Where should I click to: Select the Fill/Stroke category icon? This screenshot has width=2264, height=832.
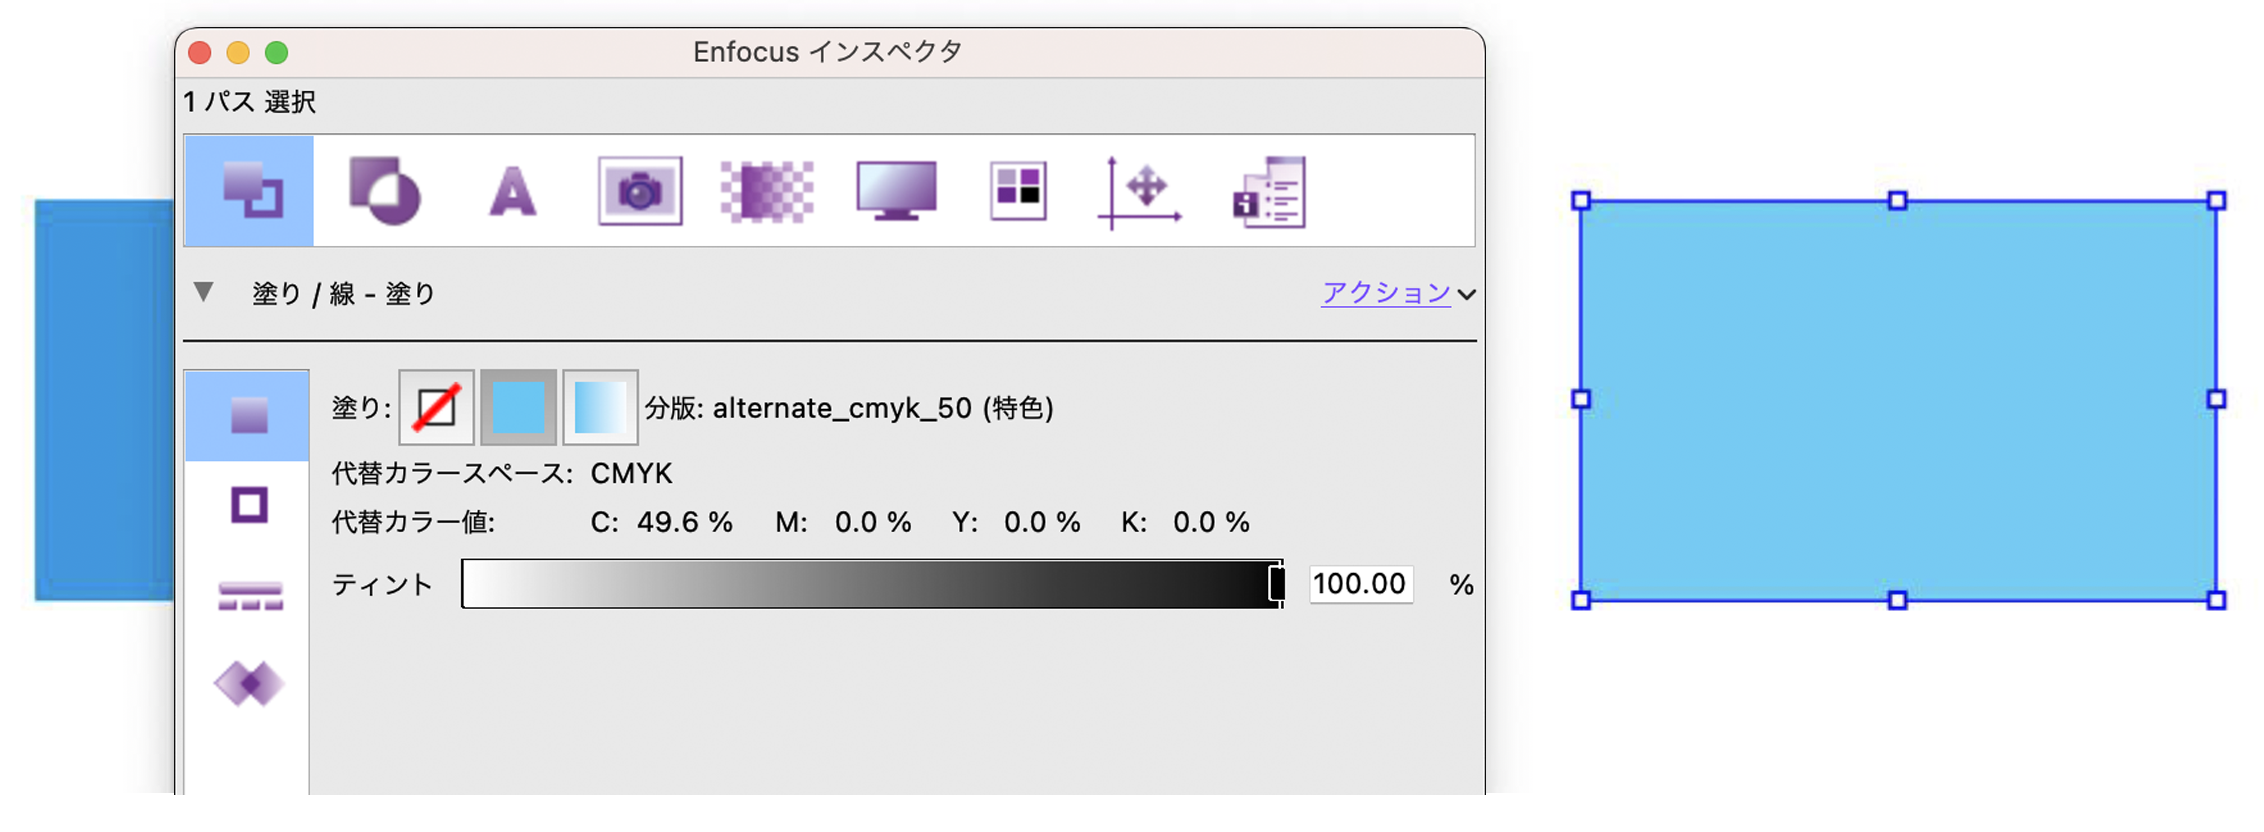coord(249,190)
